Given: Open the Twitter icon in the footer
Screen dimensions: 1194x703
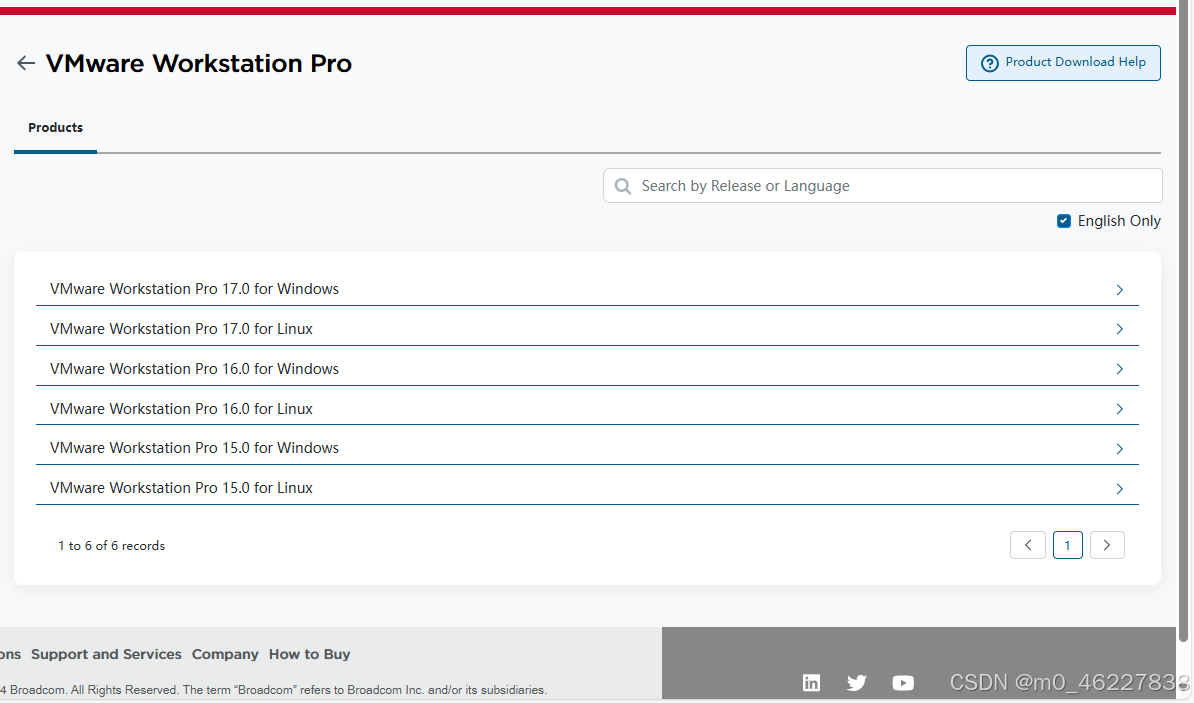Looking at the screenshot, I should 857,682.
